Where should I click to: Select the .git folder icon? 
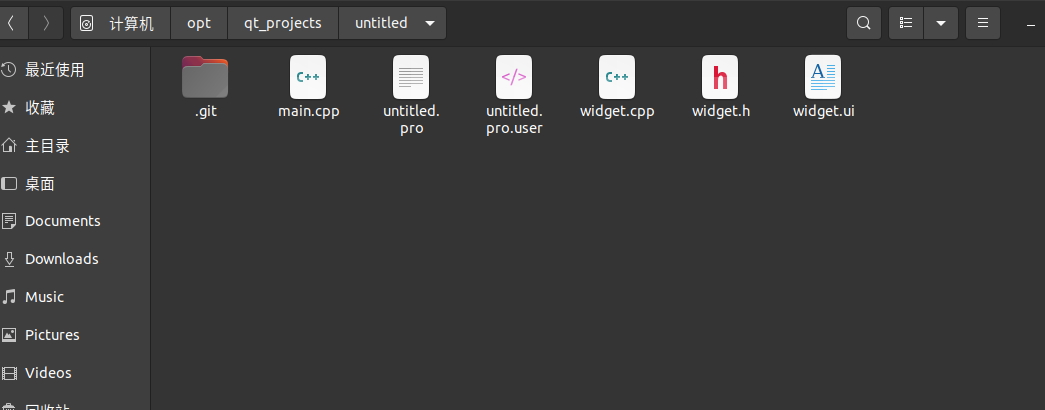pyautogui.click(x=205, y=77)
